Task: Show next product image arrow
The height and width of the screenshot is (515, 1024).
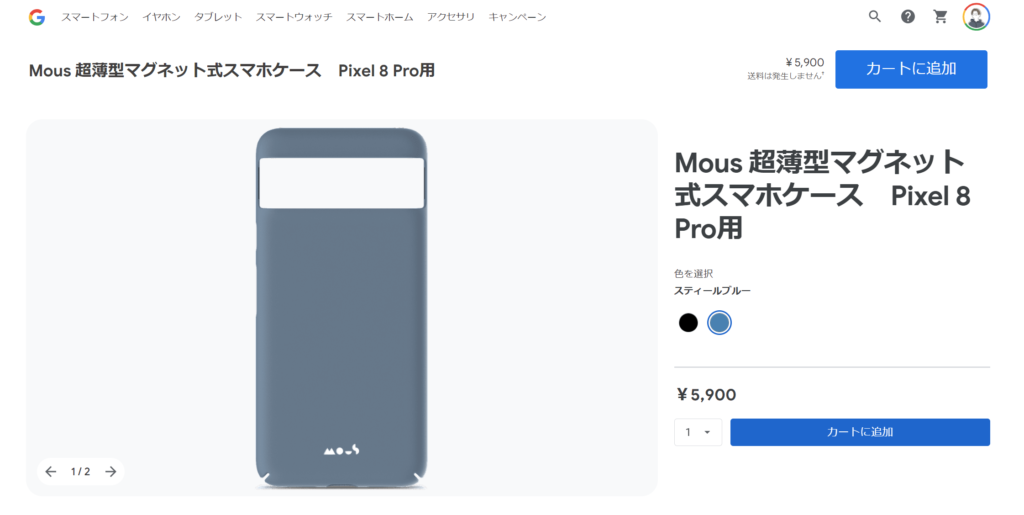Action: [x=111, y=472]
